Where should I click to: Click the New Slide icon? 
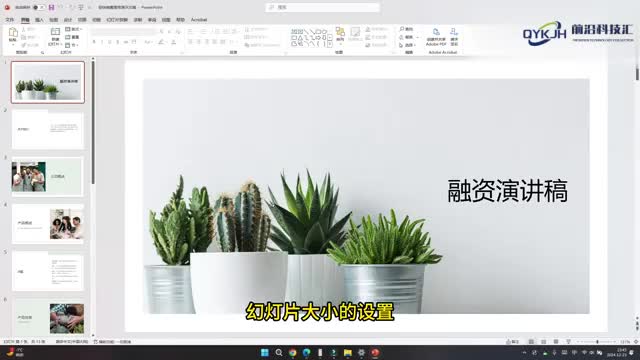click(x=55, y=32)
